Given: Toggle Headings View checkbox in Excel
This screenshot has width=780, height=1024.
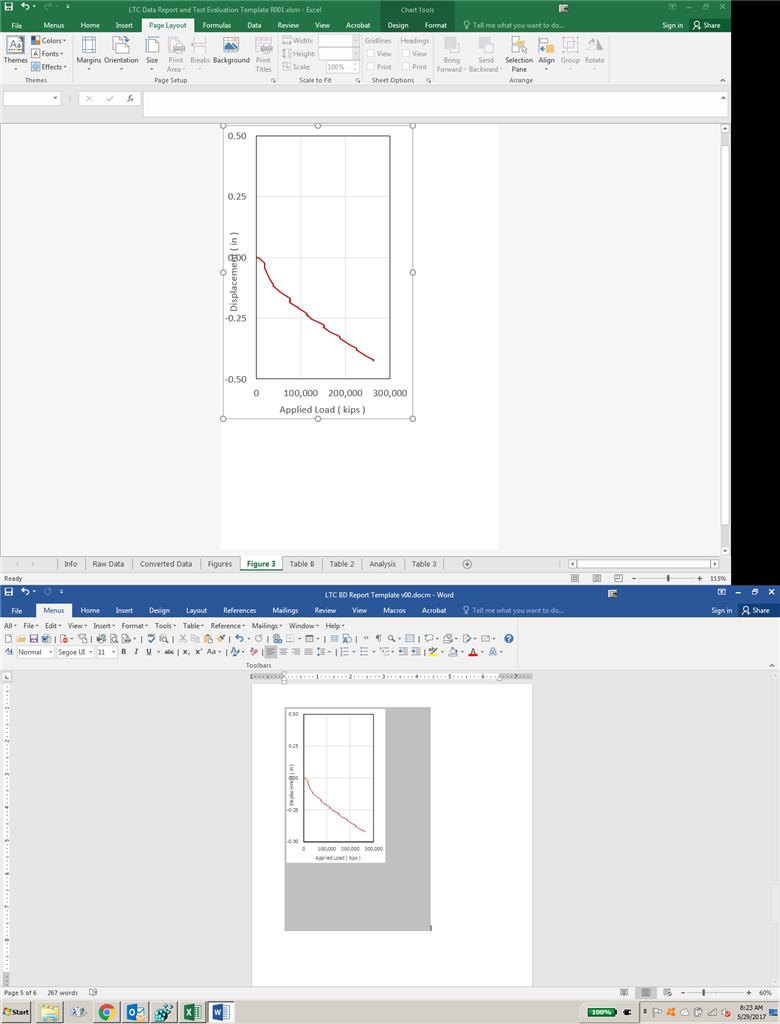Looking at the screenshot, I should coord(406,54).
